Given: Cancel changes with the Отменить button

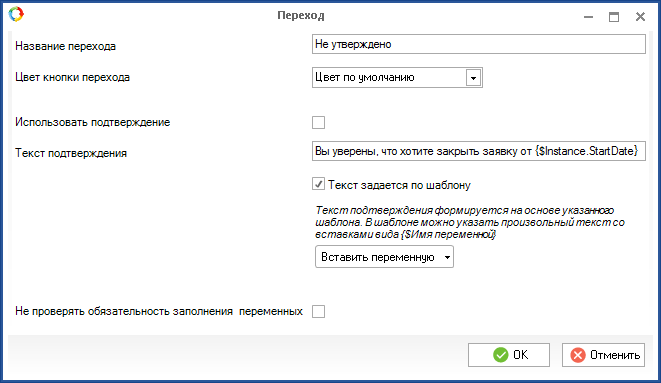Looking at the screenshot, I should [603, 355].
